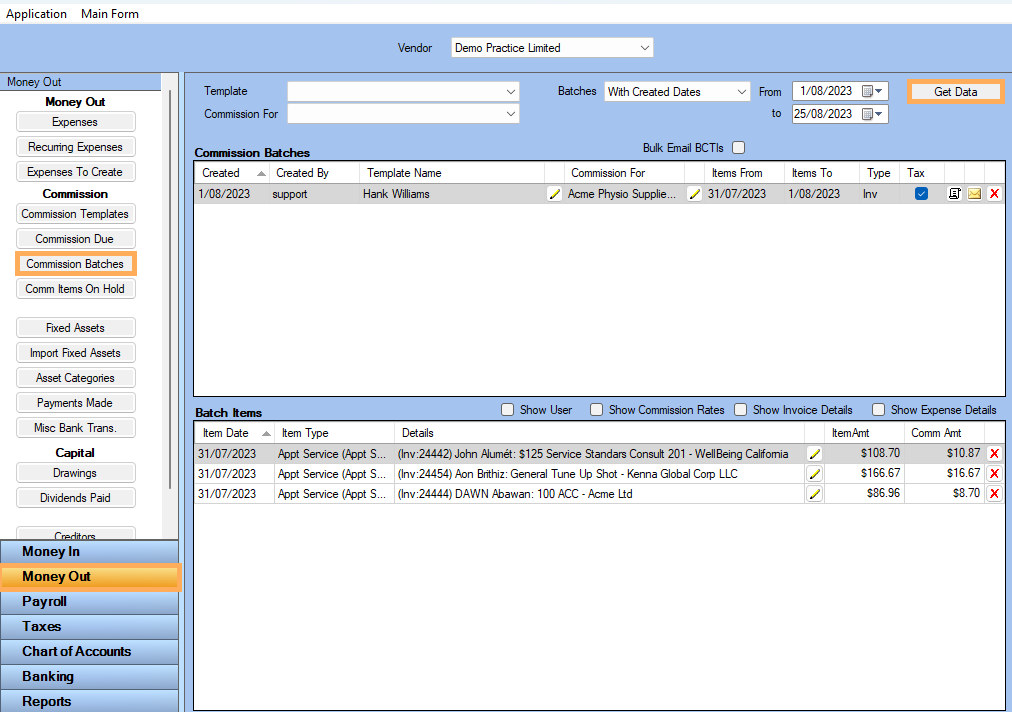Delete the Hank Williams commission batch
This screenshot has height=712, width=1012.
[x=993, y=193]
